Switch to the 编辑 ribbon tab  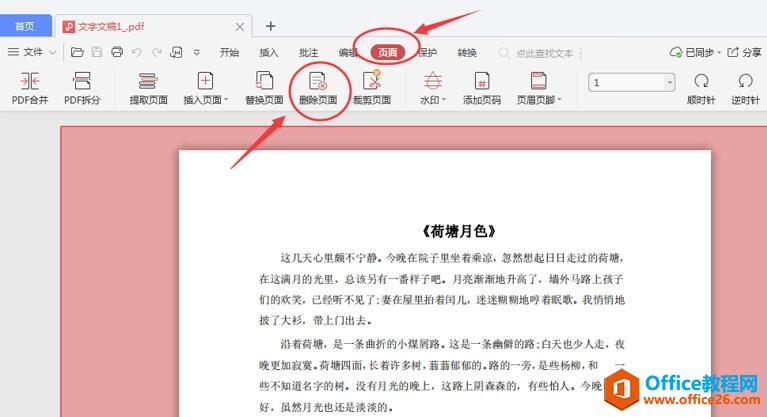(348, 52)
